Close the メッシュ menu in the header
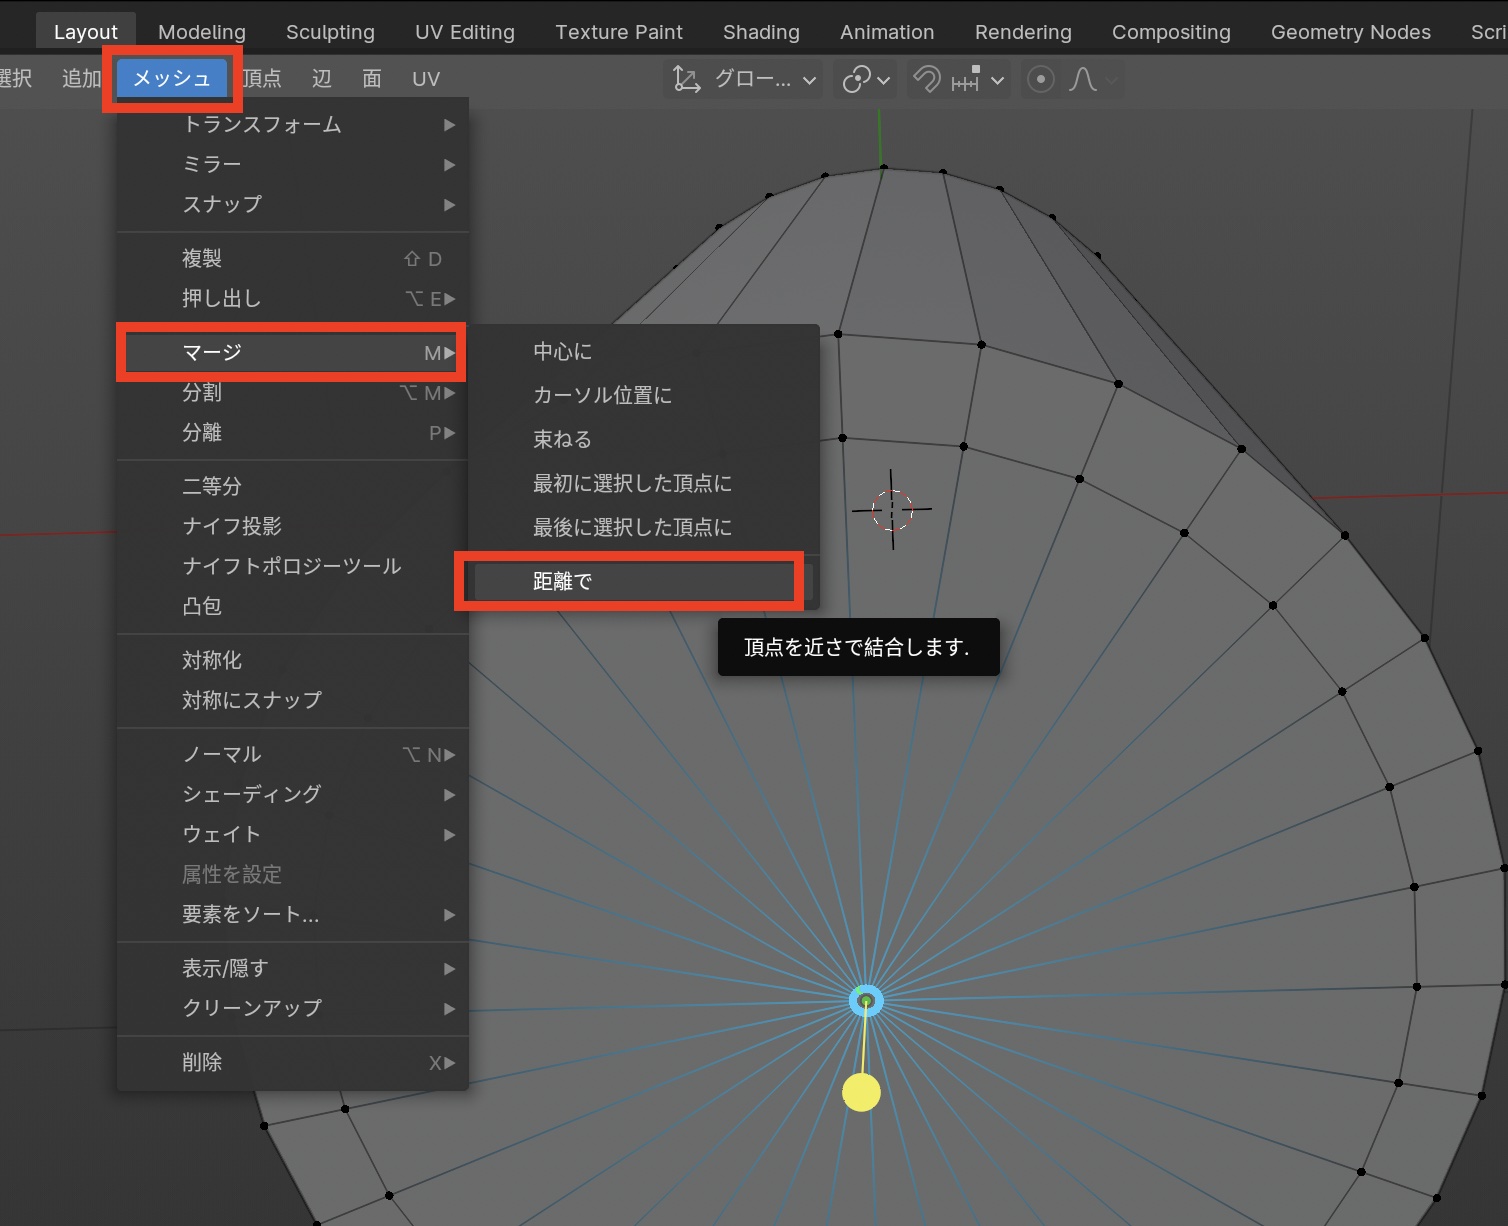Viewport: 1508px width, 1226px height. click(172, 78)
